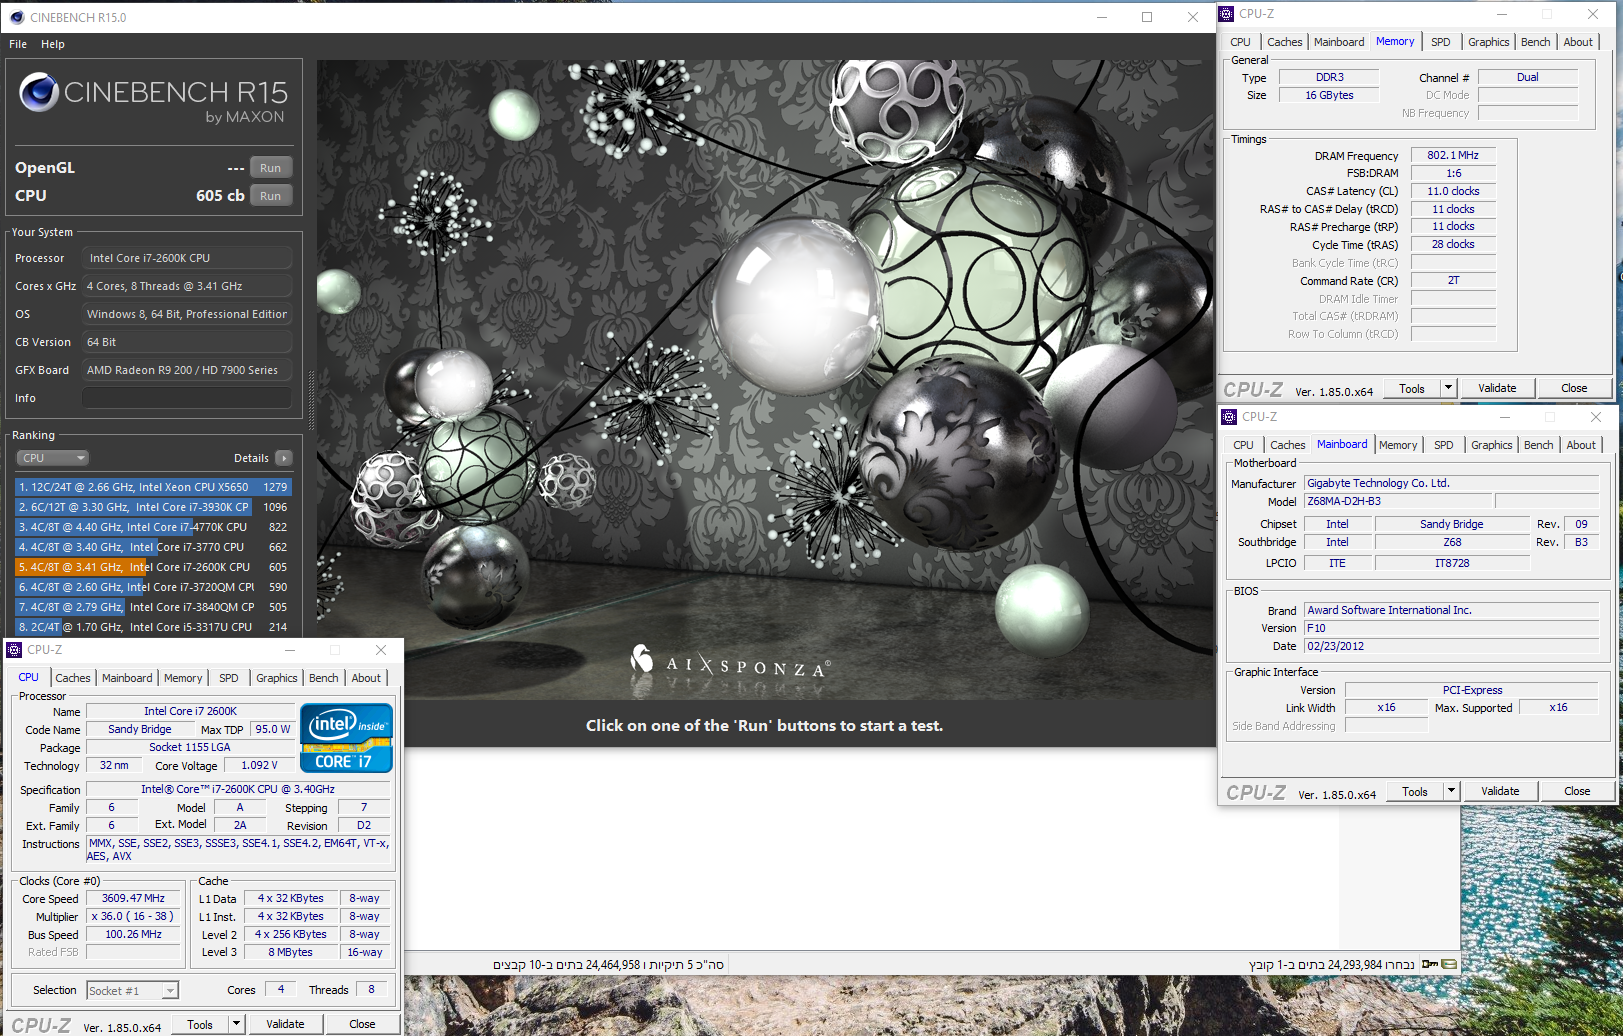Click Validate in Memory CPU-Z window
The height and width of the screenshot is (1036, 1623).
(x=1497, y=388)
